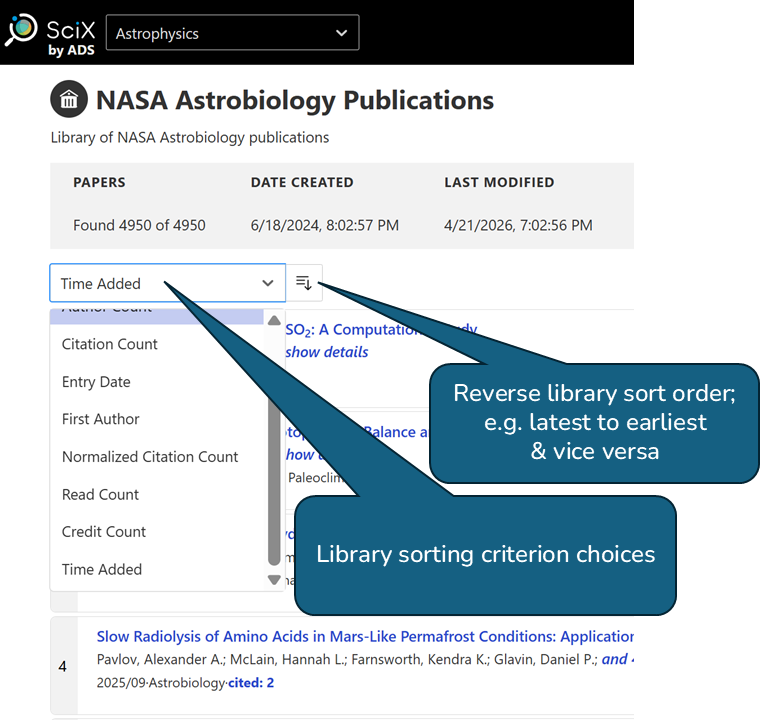Click the sort list scrollbar thumb
This screenshot has height=720, width=764.
274,446
